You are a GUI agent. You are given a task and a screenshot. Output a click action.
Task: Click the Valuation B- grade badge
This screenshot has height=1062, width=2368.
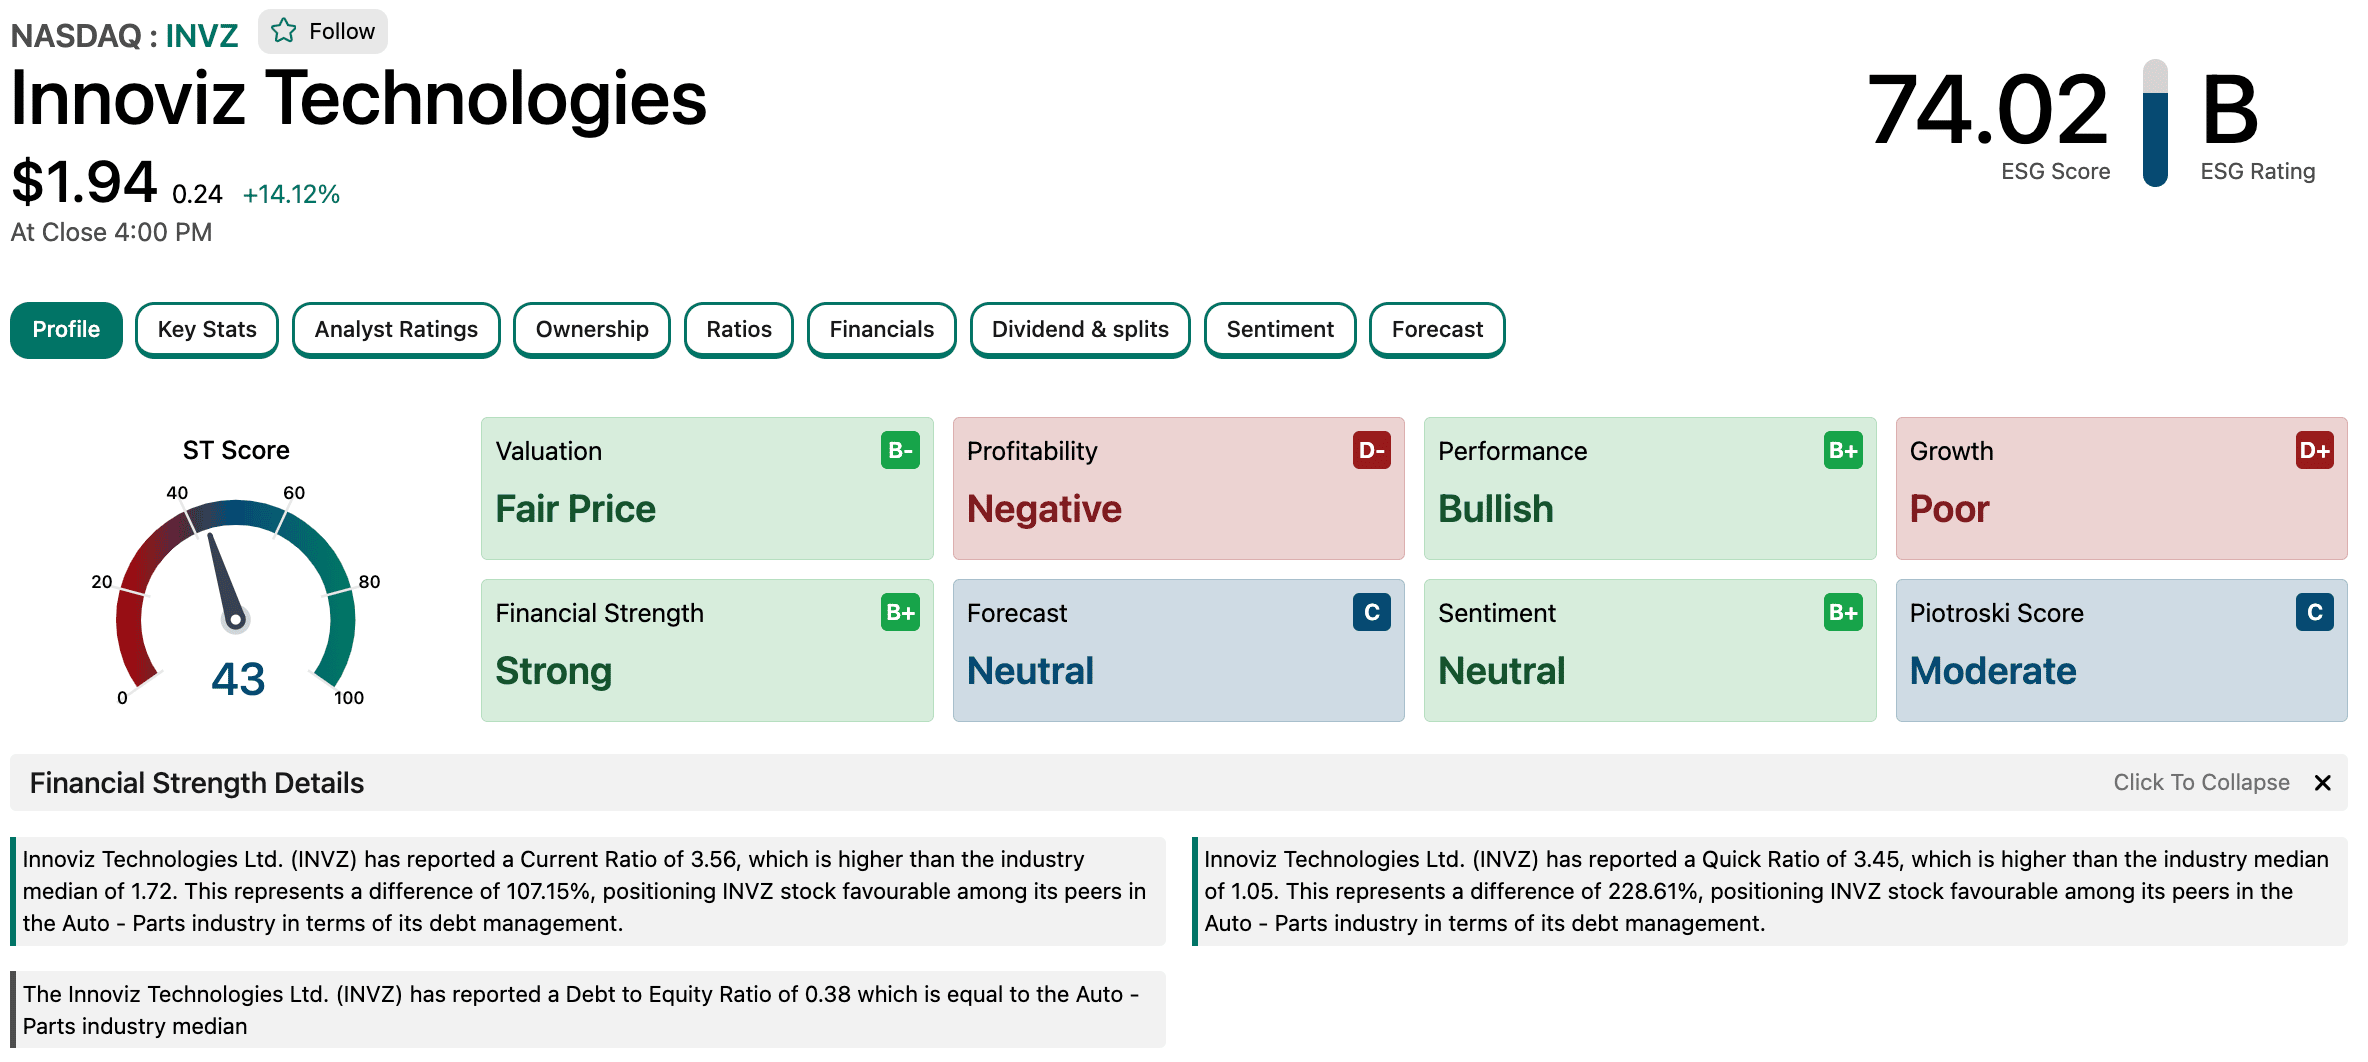[900, 451]
